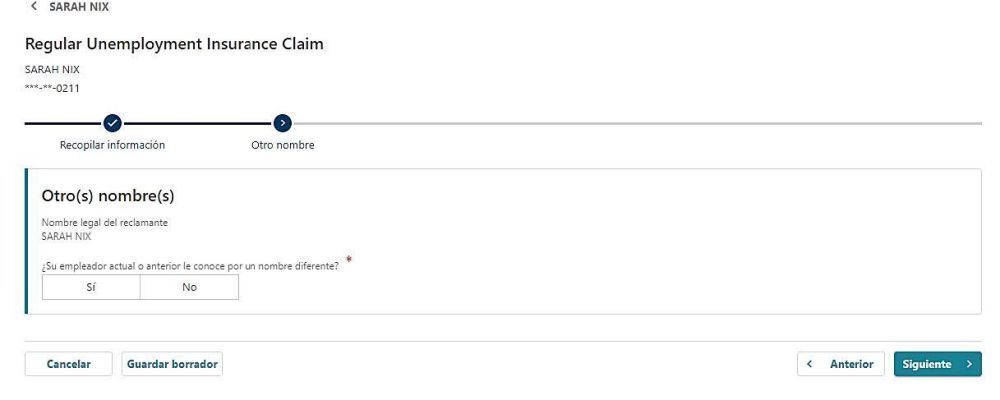Click the back chevron beside SARAH NIX
This screenshot has width=1000, height=400.
(x=34, y=7)
